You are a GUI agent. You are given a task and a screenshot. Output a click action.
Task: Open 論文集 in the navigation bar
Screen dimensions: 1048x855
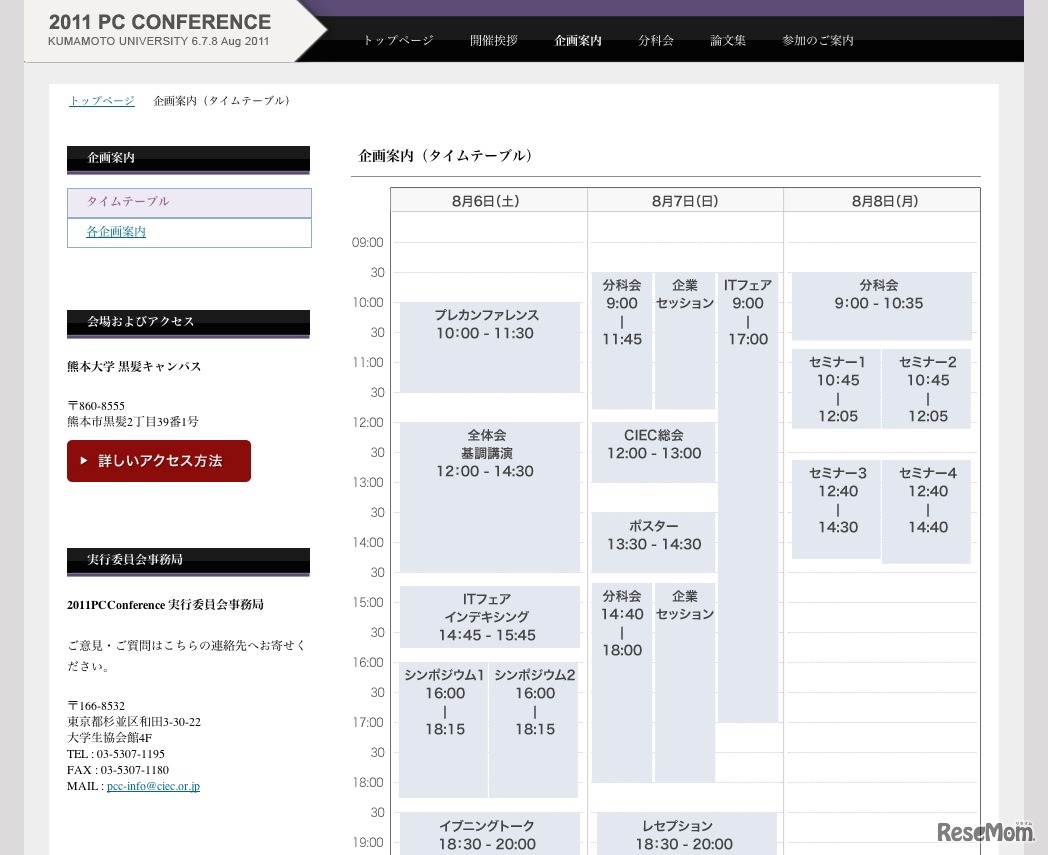[x=728, y=41]
